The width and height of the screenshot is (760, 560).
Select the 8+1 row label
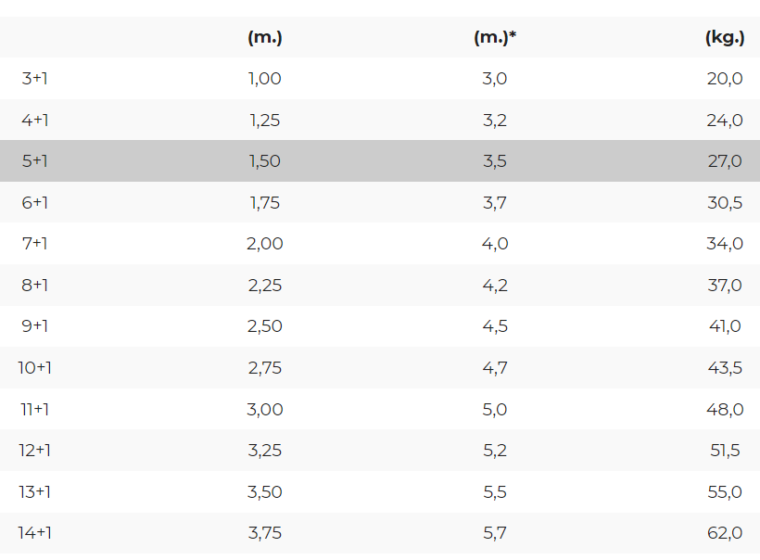(34, 285)
